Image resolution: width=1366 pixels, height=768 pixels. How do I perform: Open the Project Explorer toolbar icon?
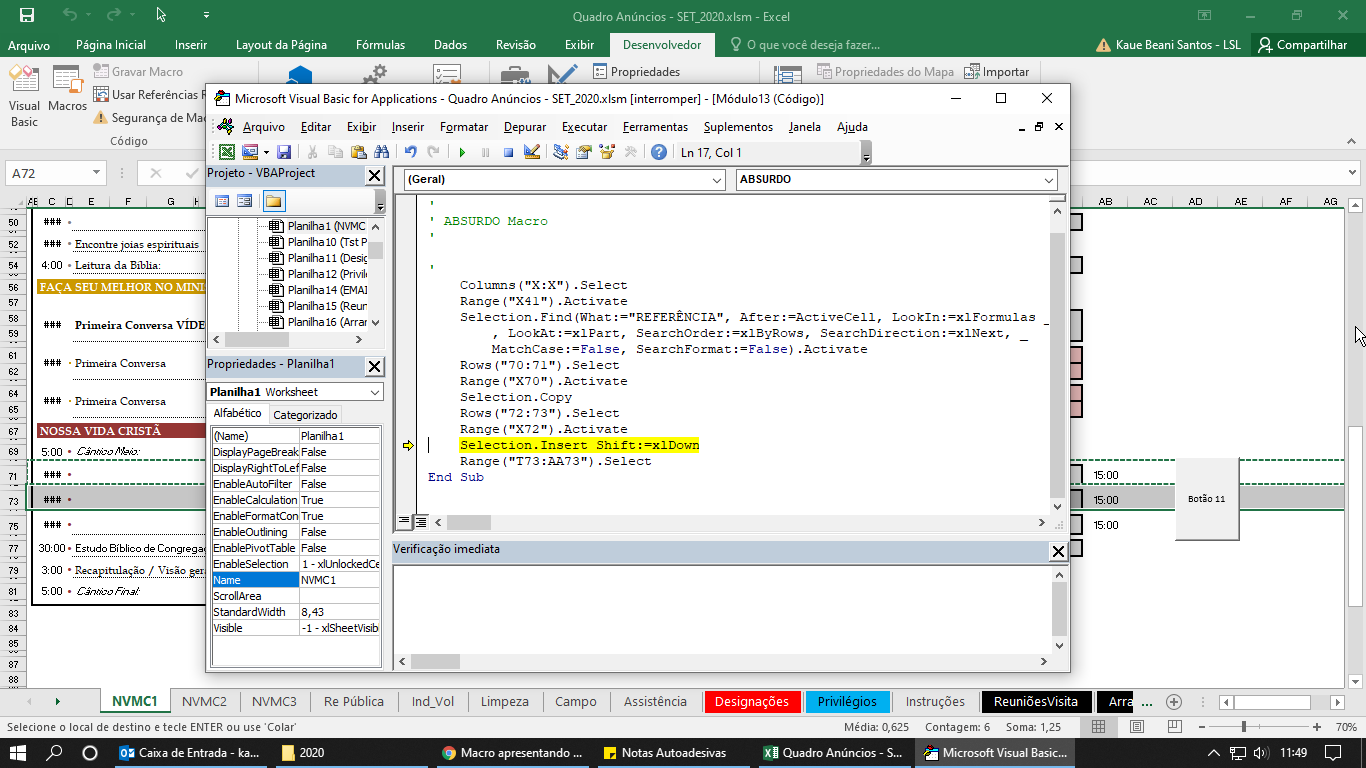point(561,152)
